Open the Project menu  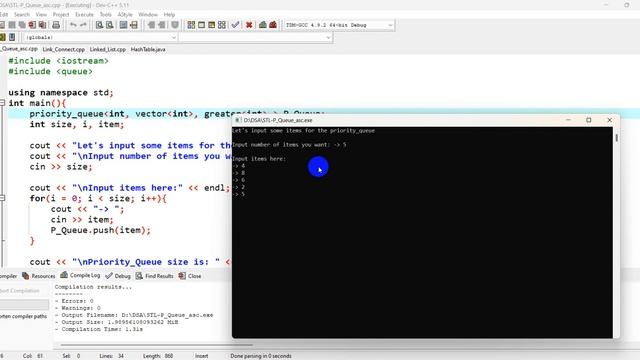[x=61, y=14]
